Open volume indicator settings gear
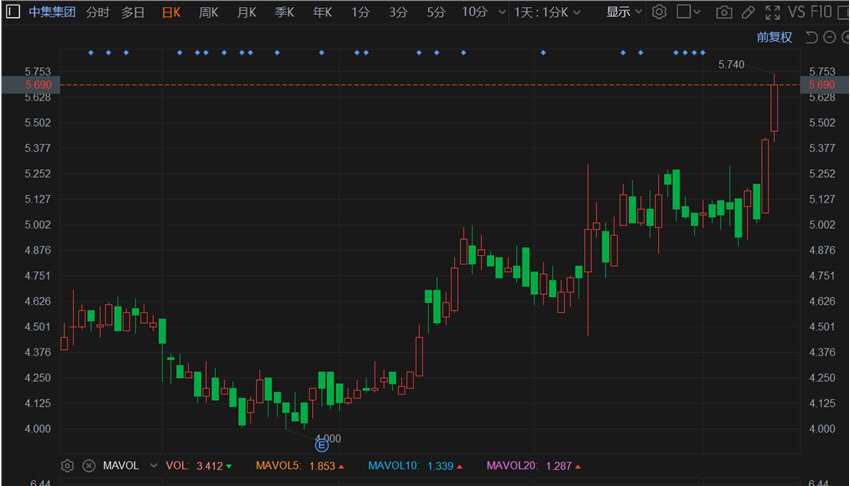850x486 pixels. coord(67,466)
